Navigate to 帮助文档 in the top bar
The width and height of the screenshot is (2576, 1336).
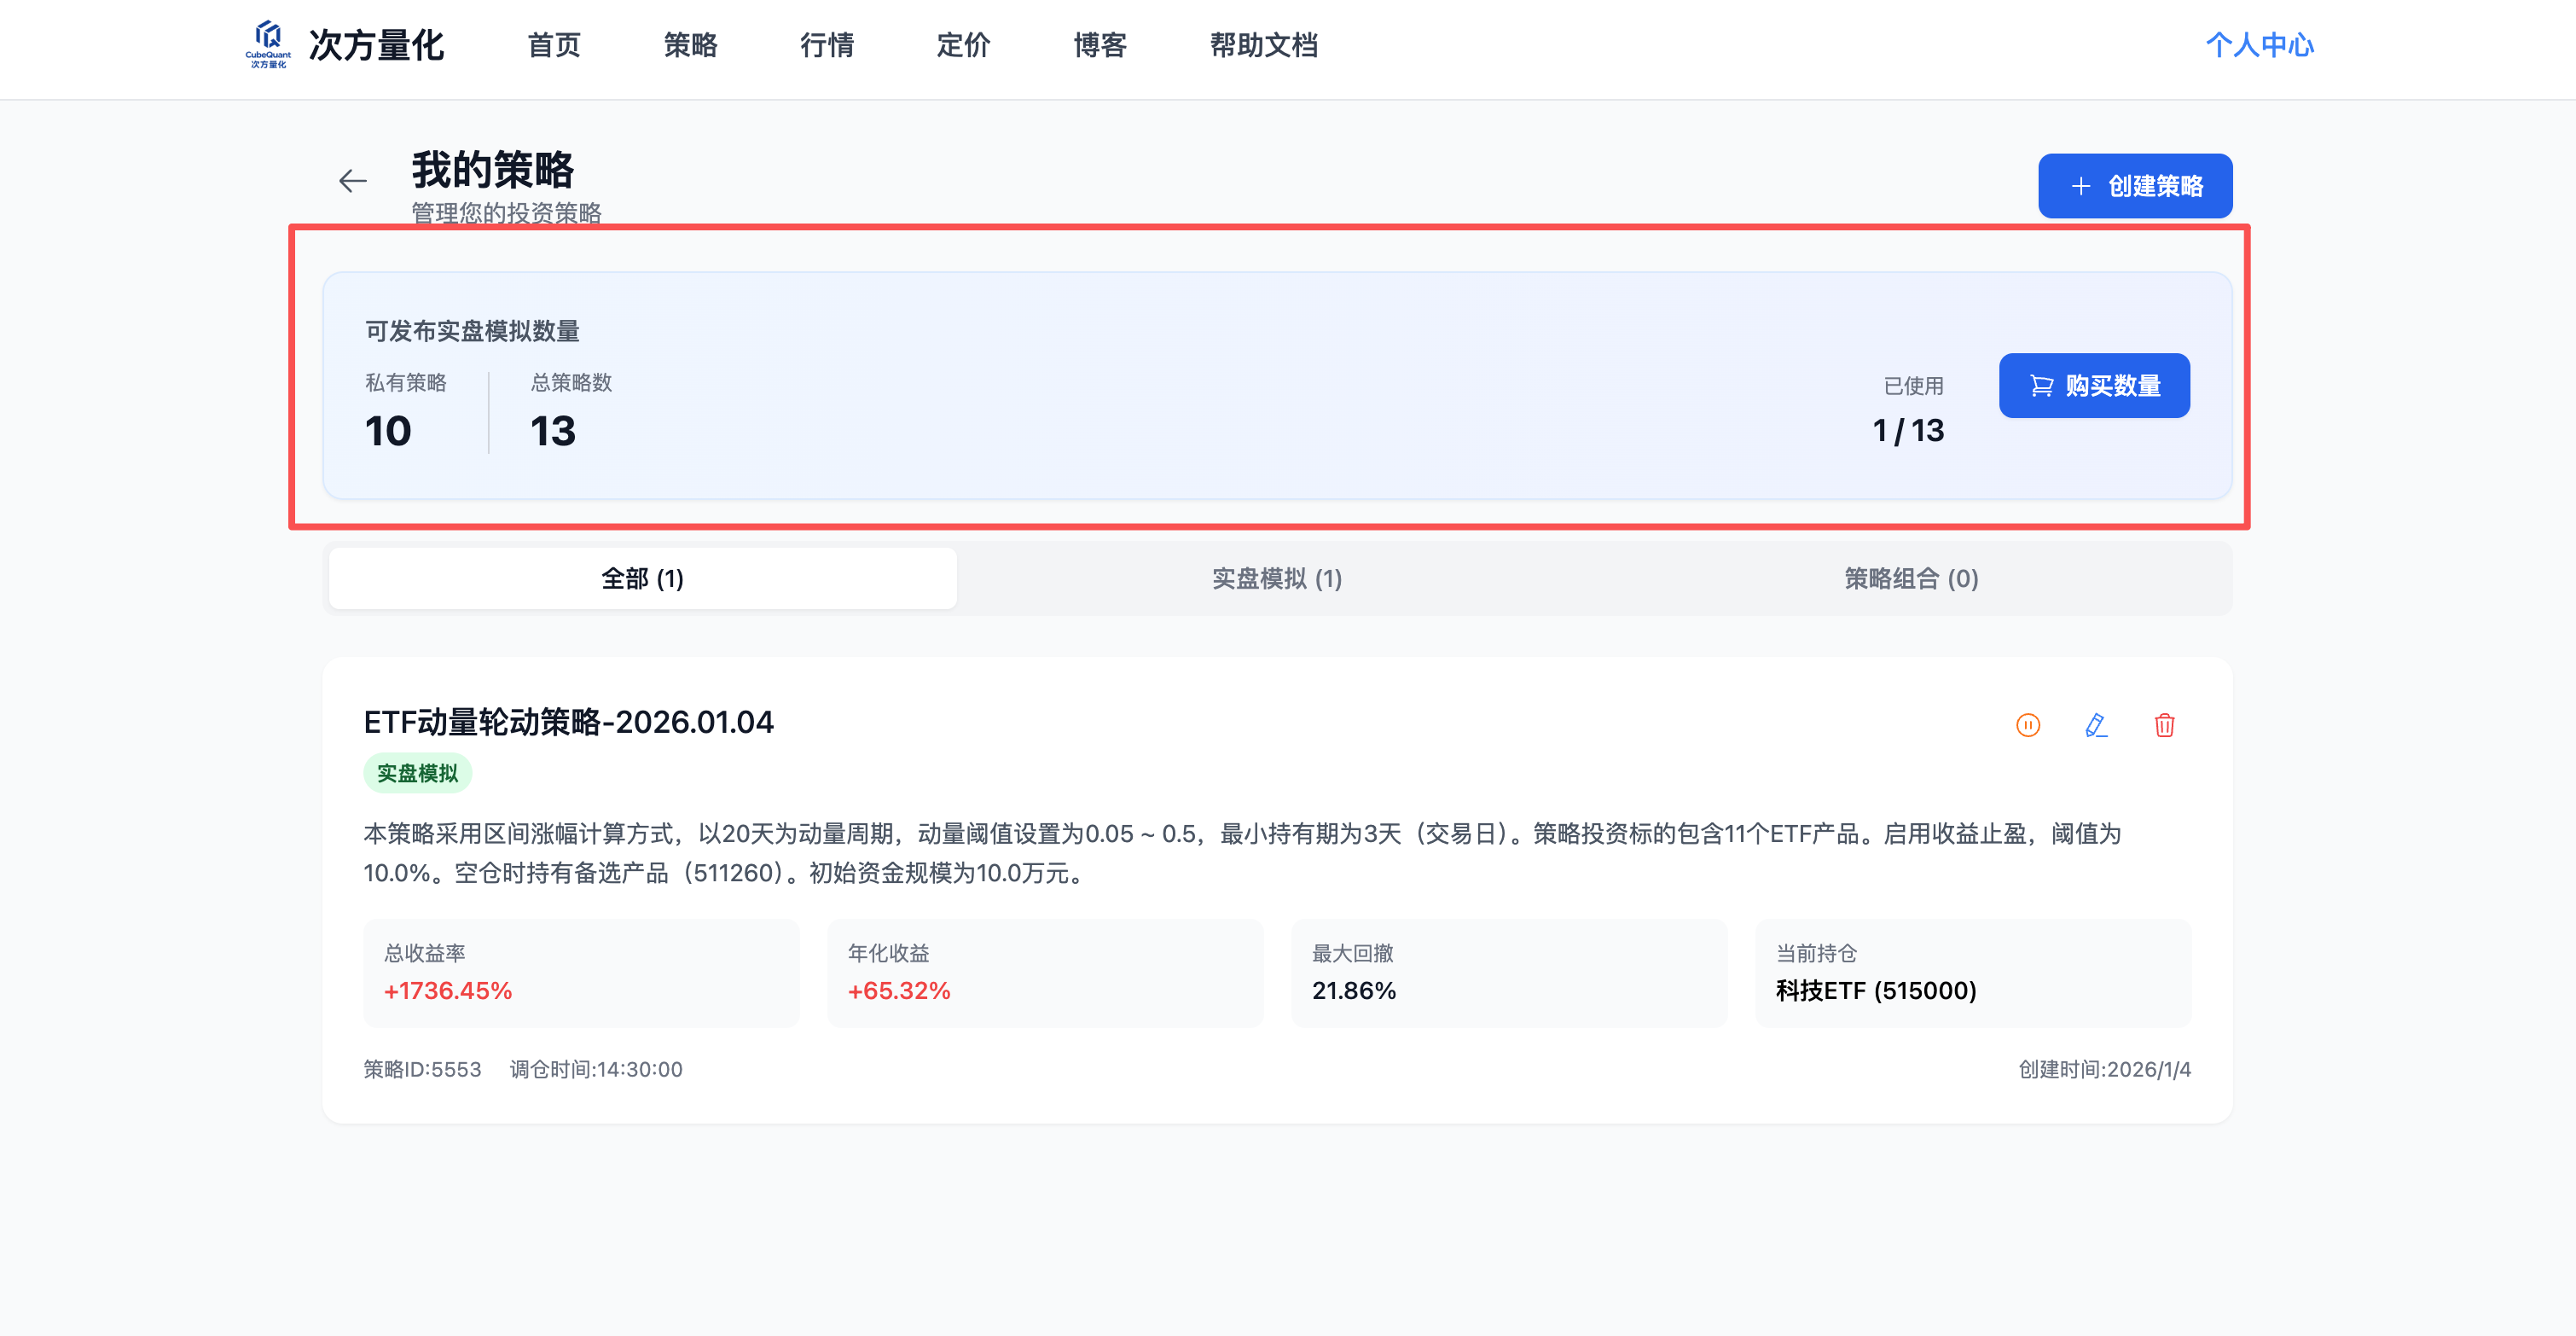[1262, 46]
